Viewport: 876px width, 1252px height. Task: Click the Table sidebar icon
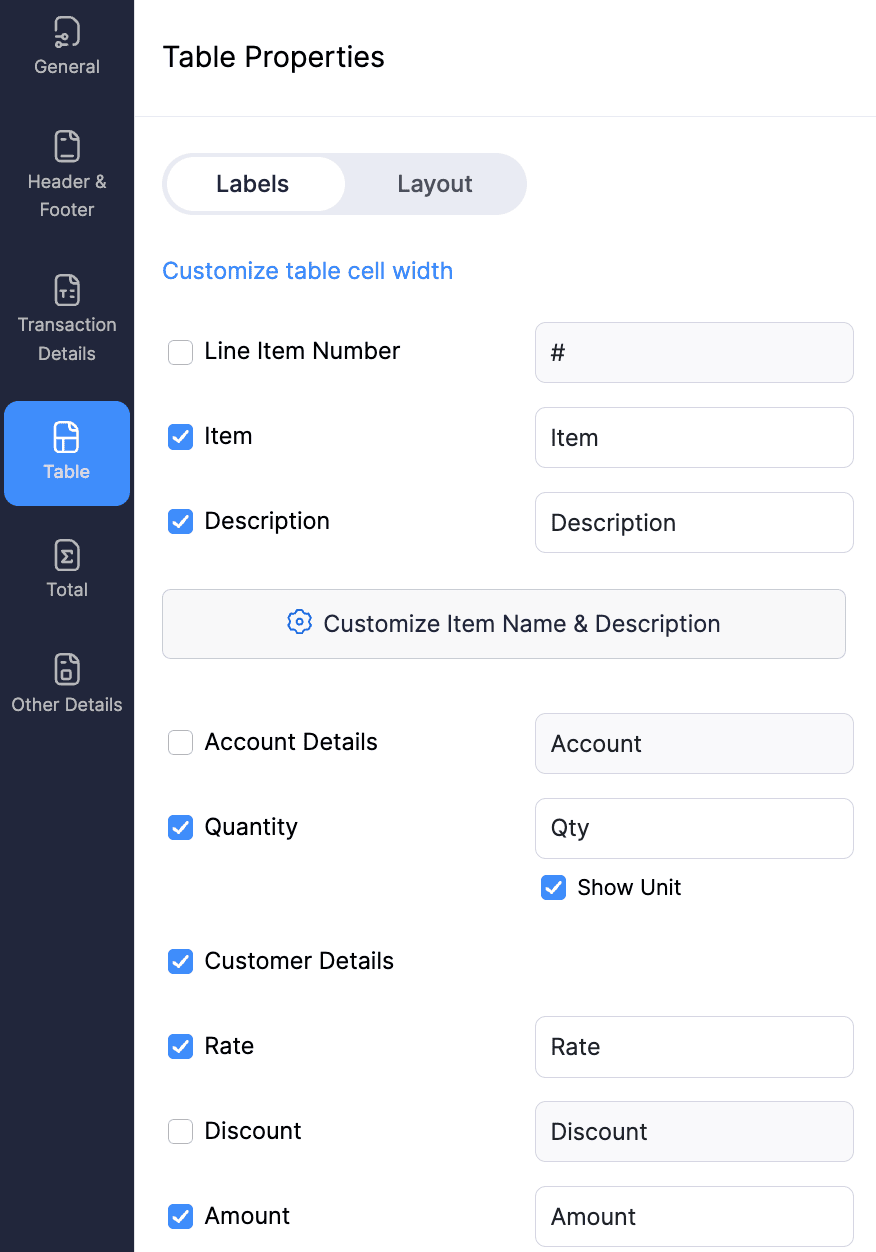coord(67,438)
